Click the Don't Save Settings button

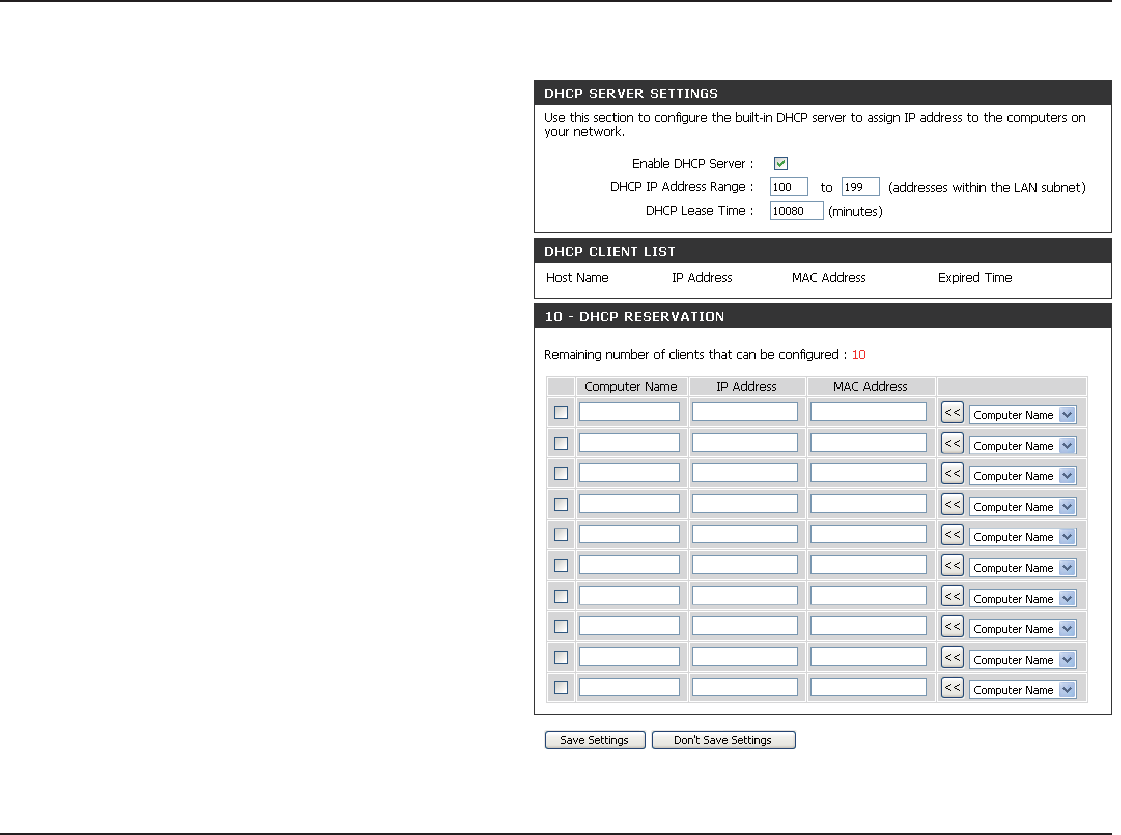coord(724,740)
